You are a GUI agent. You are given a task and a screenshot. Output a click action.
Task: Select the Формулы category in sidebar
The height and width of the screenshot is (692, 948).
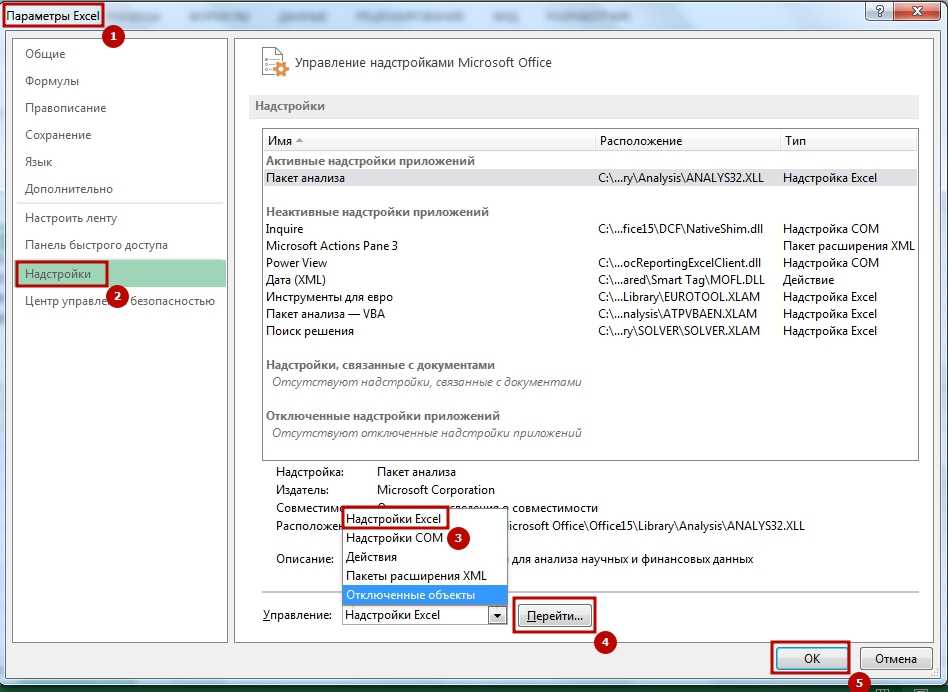52,81
